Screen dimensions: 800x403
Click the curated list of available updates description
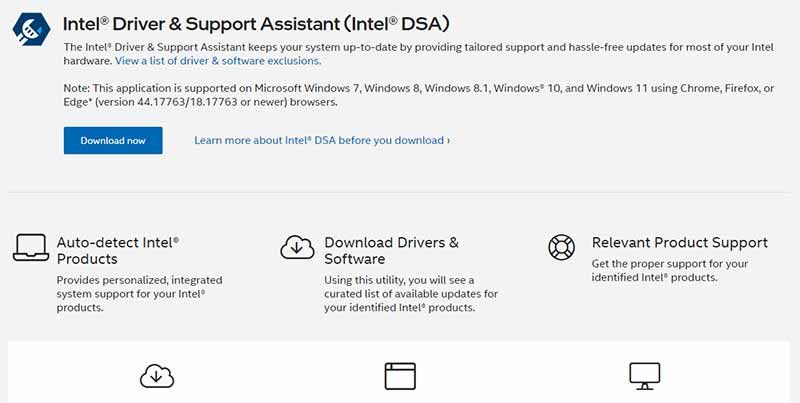[x=411, y=294]
